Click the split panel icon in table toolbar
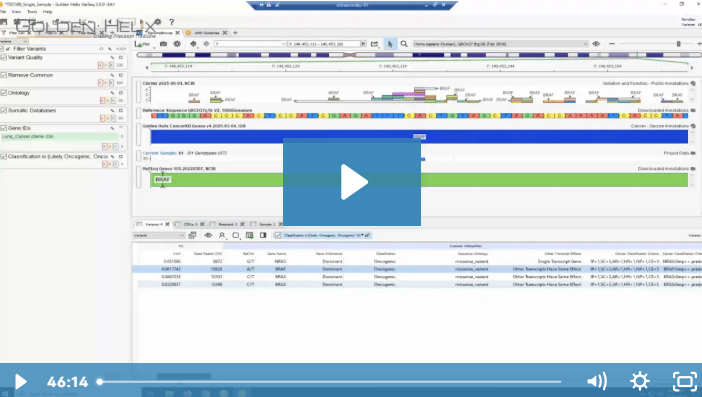 pyautogui.click(x=263, y=235)
